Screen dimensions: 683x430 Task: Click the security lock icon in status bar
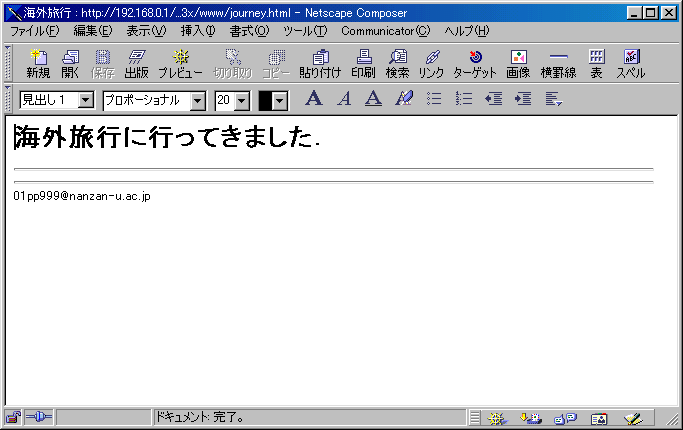coord(14,417)
